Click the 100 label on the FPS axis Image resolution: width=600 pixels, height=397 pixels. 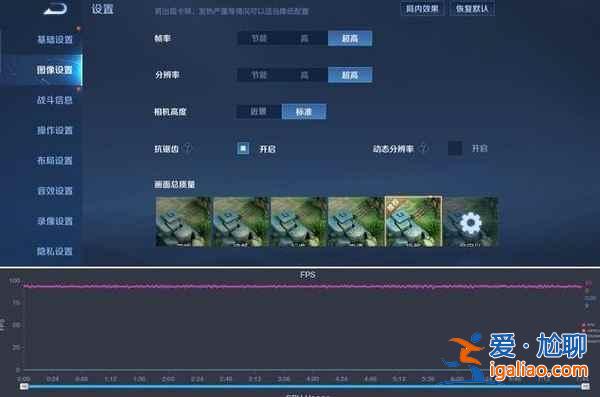coord(15,281)
